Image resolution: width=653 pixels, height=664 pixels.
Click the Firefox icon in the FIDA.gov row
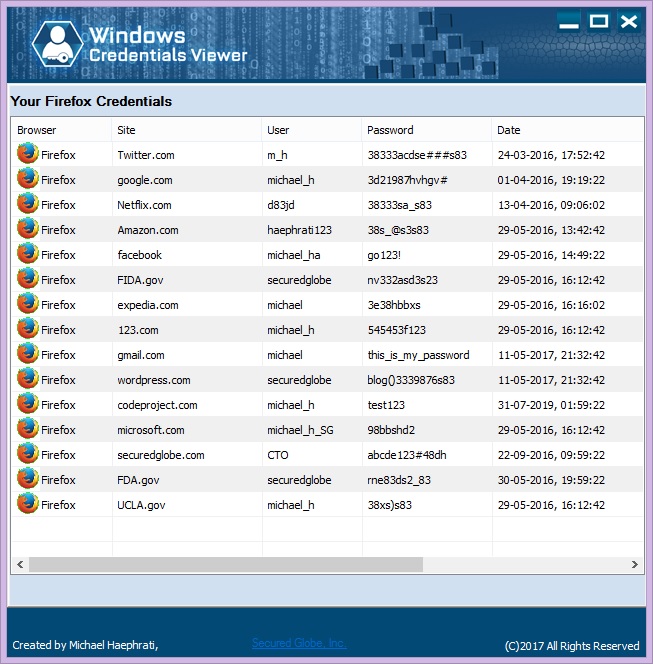point(28,278)
